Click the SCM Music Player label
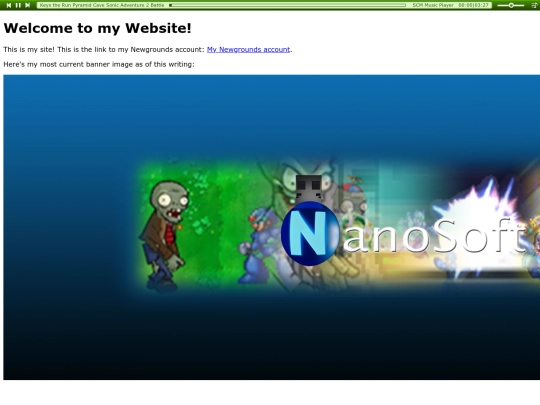The width and height of the screenshot is (540, 405). tap(433, 5)
